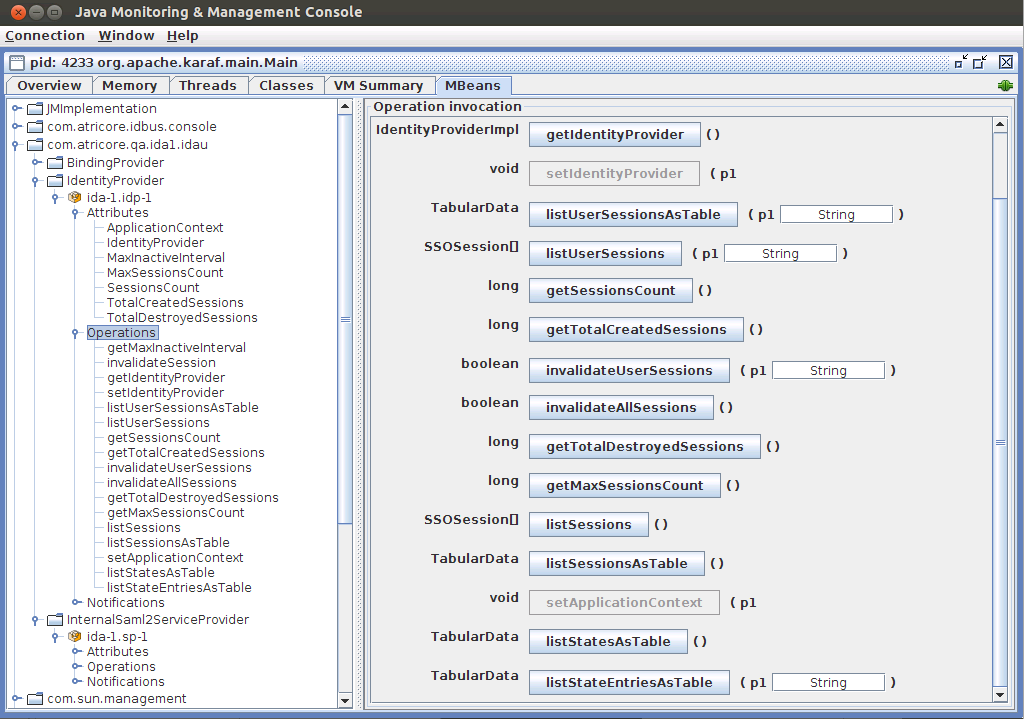Image resolution: width=1024 pixels, height=719 pixels.
Task: Focus the p1 field for listStateEntriesAsTable
Action: (828, 682)
